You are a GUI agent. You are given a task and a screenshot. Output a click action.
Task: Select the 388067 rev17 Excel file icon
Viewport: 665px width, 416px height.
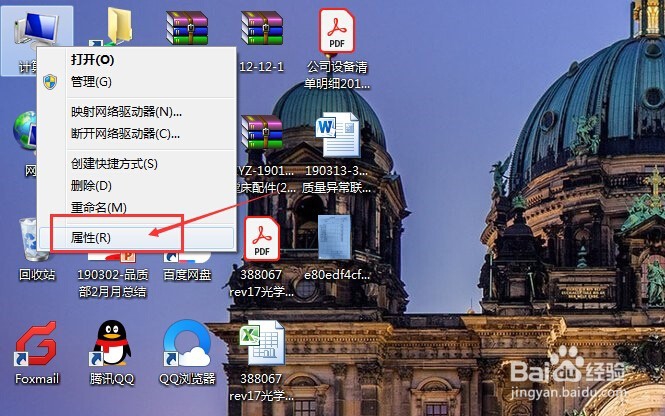coord(262,343)
